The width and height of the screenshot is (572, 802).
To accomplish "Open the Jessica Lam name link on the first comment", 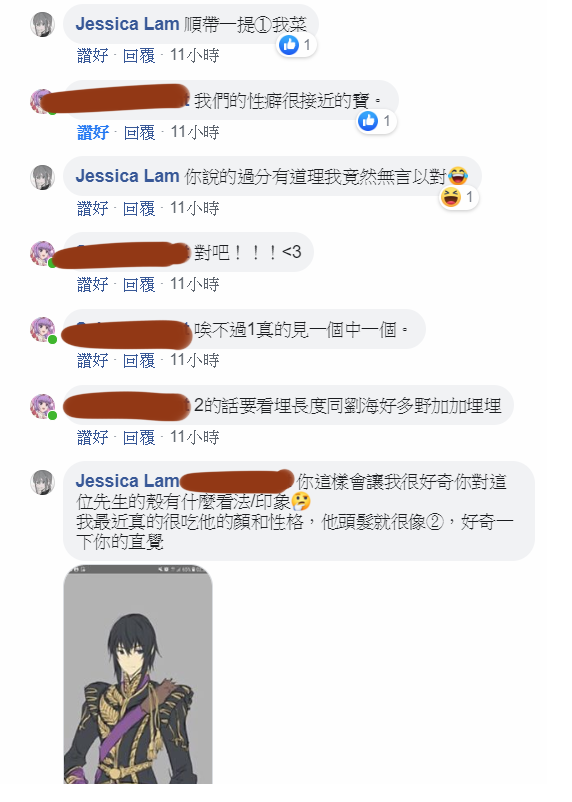I will click(x=127, y=24).
